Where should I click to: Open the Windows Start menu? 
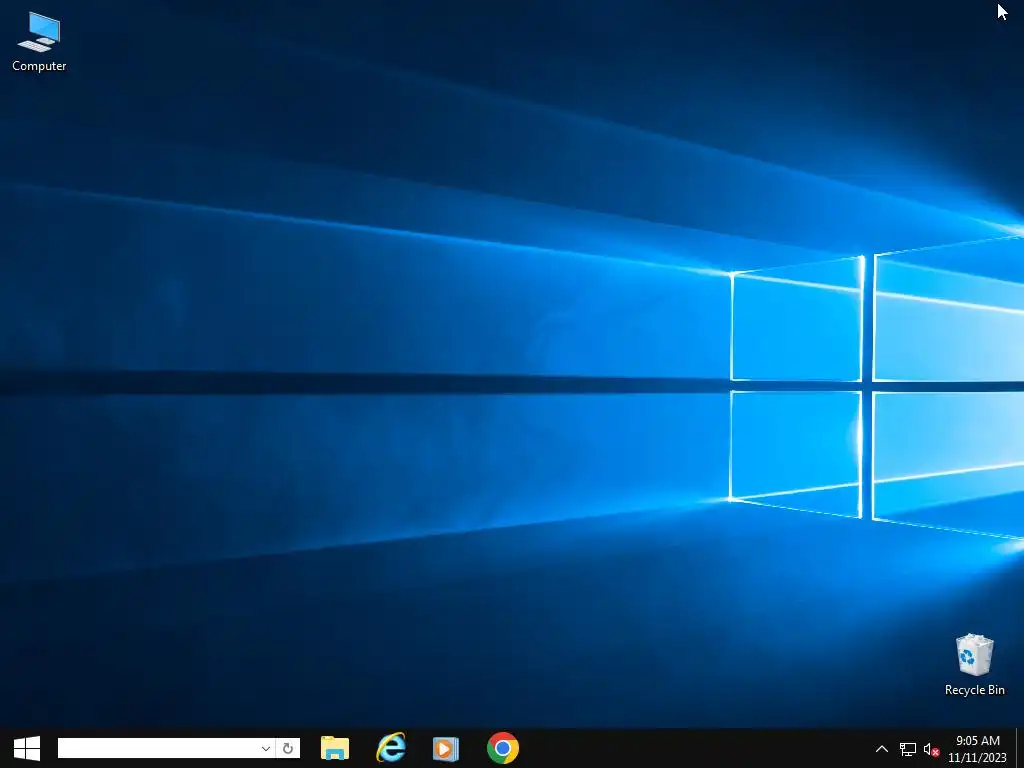[27, 748]
